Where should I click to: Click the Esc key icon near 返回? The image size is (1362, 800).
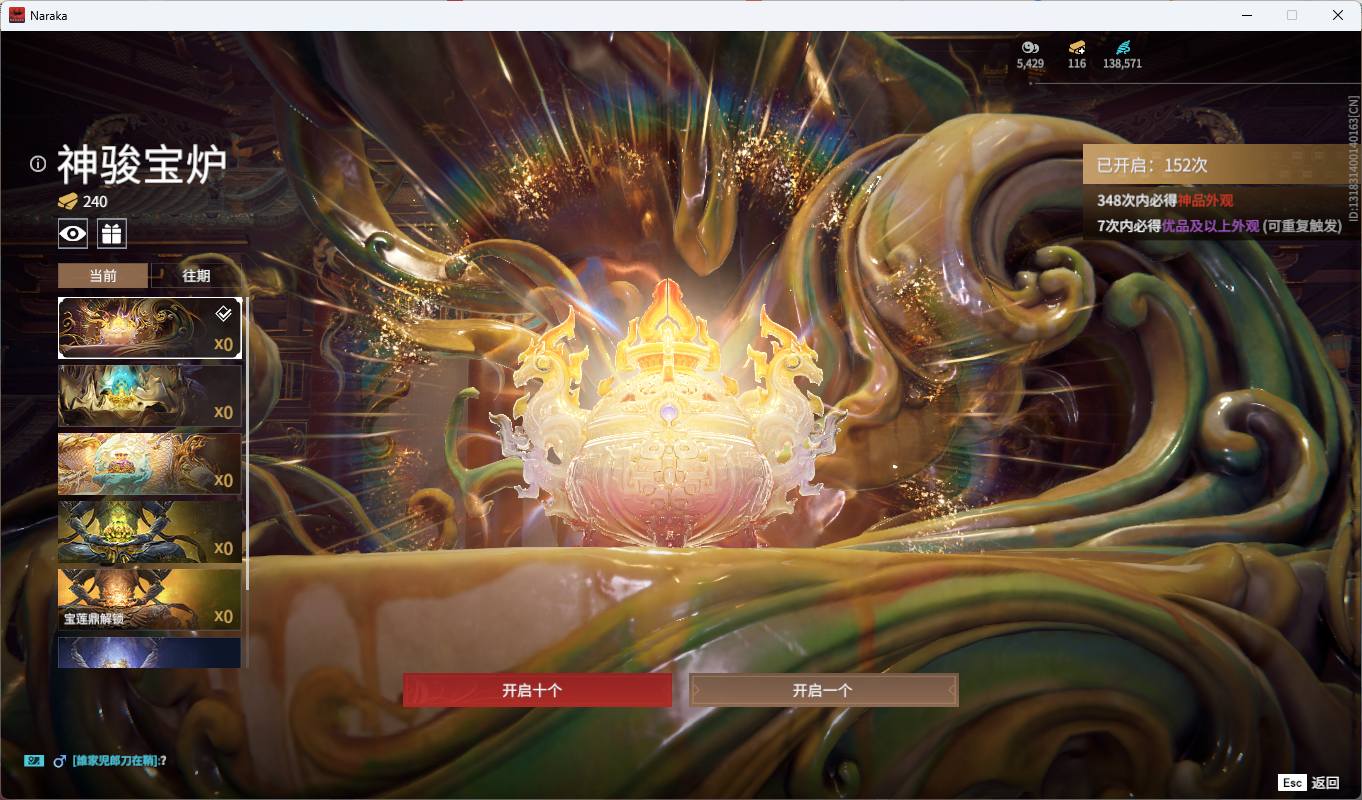(x=1292, y=782)
